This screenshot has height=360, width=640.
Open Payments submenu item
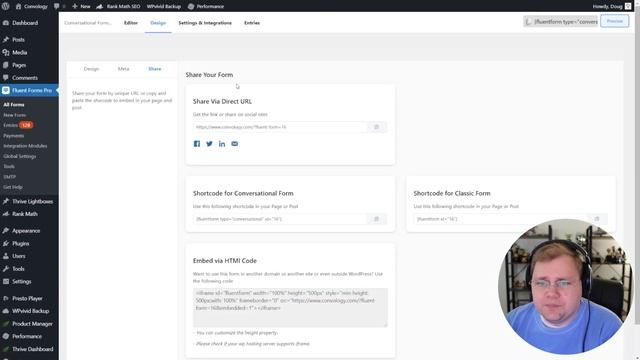pos(13,136)
